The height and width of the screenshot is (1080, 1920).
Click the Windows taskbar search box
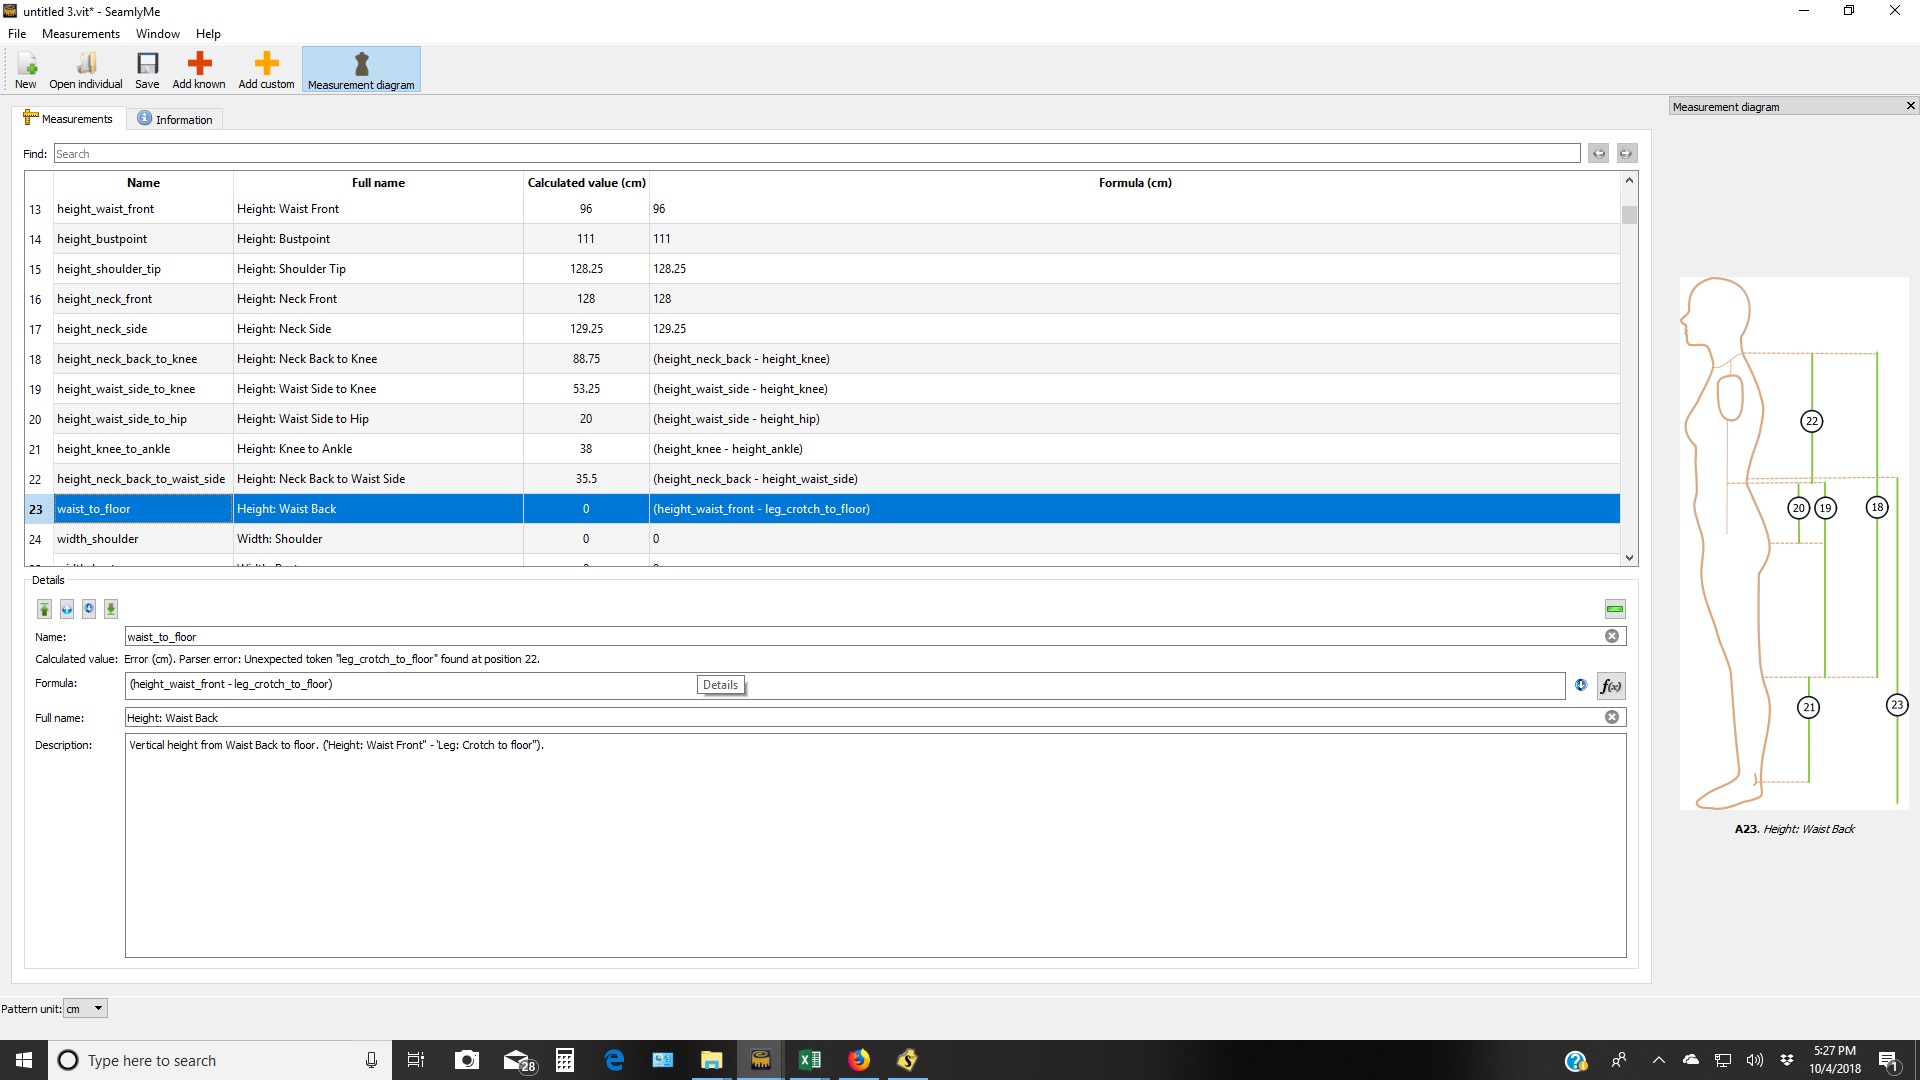coord(220,1060)
